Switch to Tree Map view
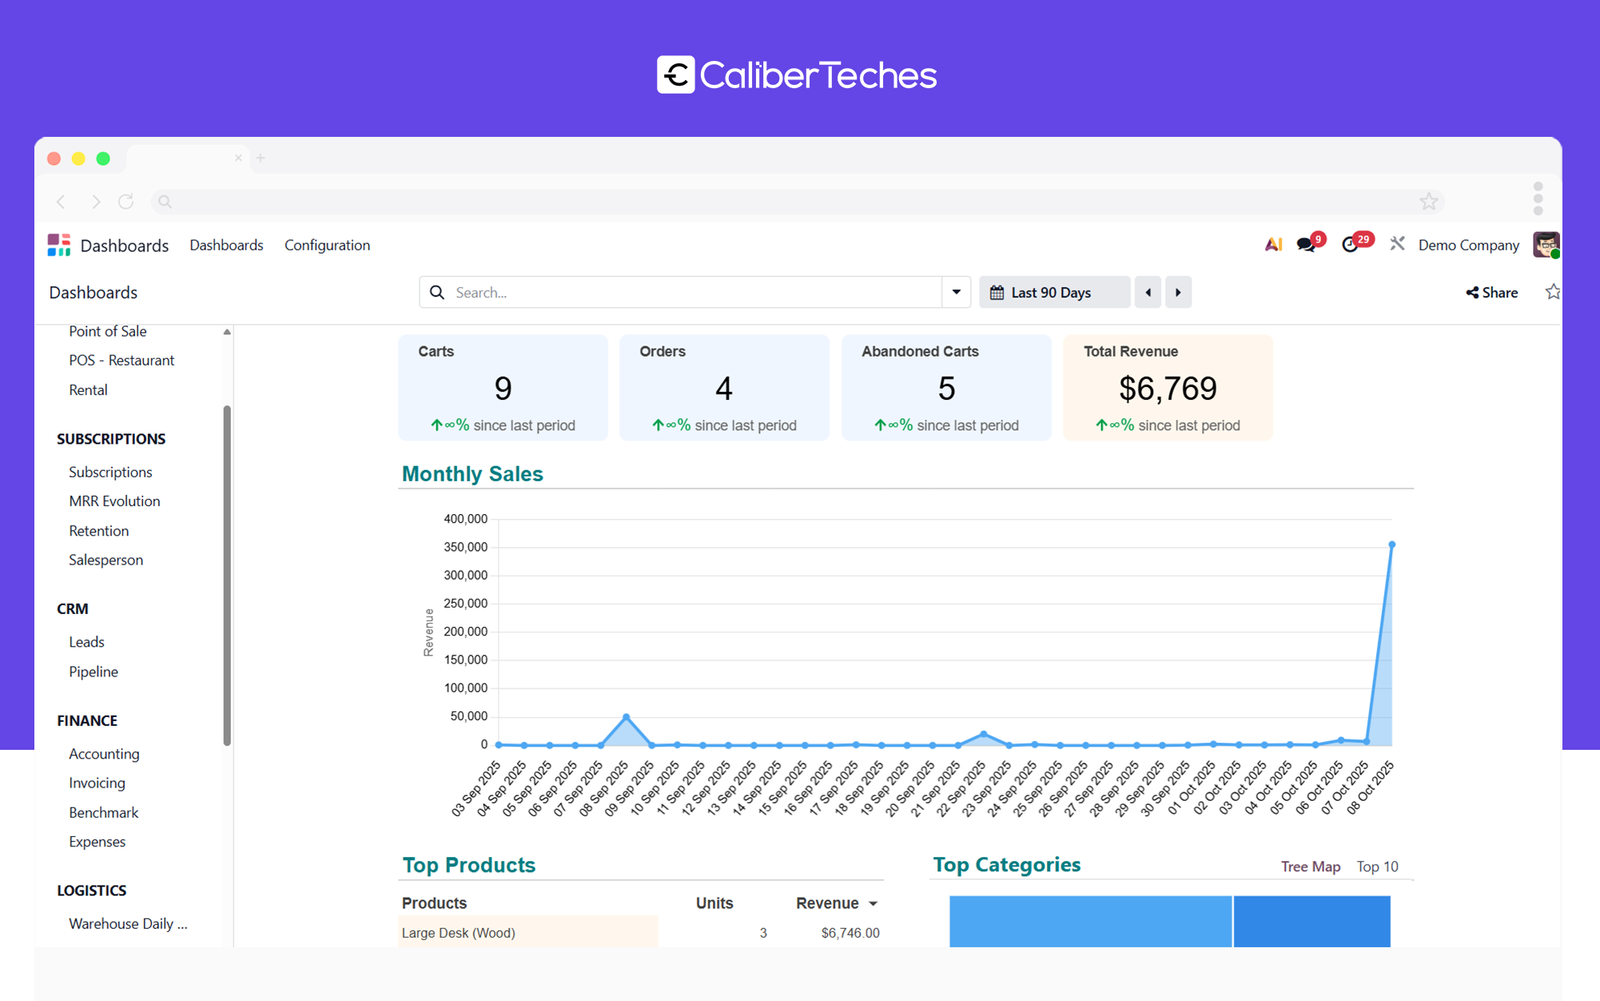The image size is (1600, 1001). [x=1310, y=867]
